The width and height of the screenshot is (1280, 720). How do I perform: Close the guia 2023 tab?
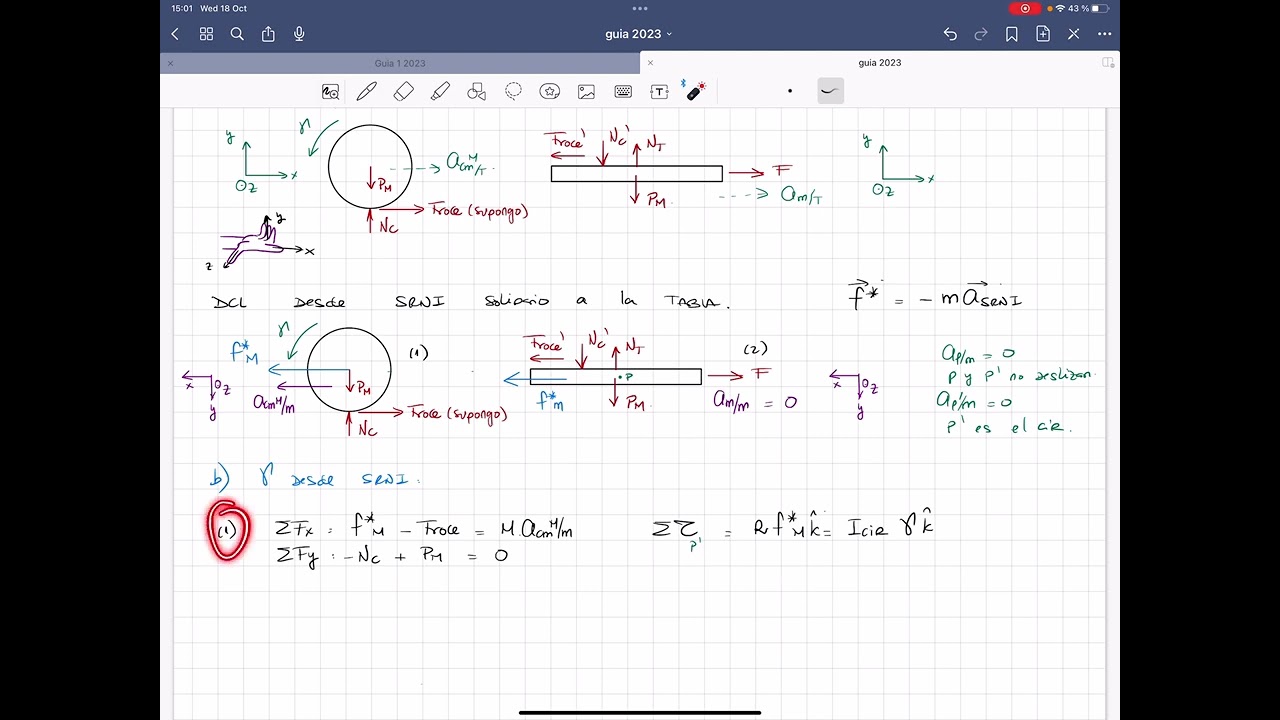click(650, 63)
